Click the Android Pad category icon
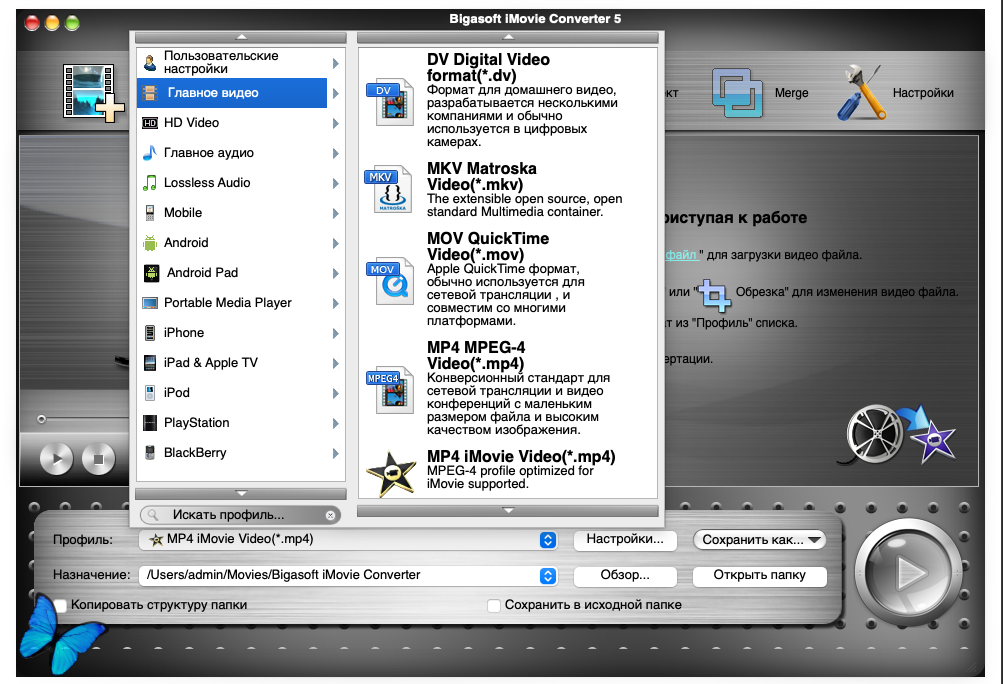The width and height of the screenshot is (1003, 684). click(151, 273)
